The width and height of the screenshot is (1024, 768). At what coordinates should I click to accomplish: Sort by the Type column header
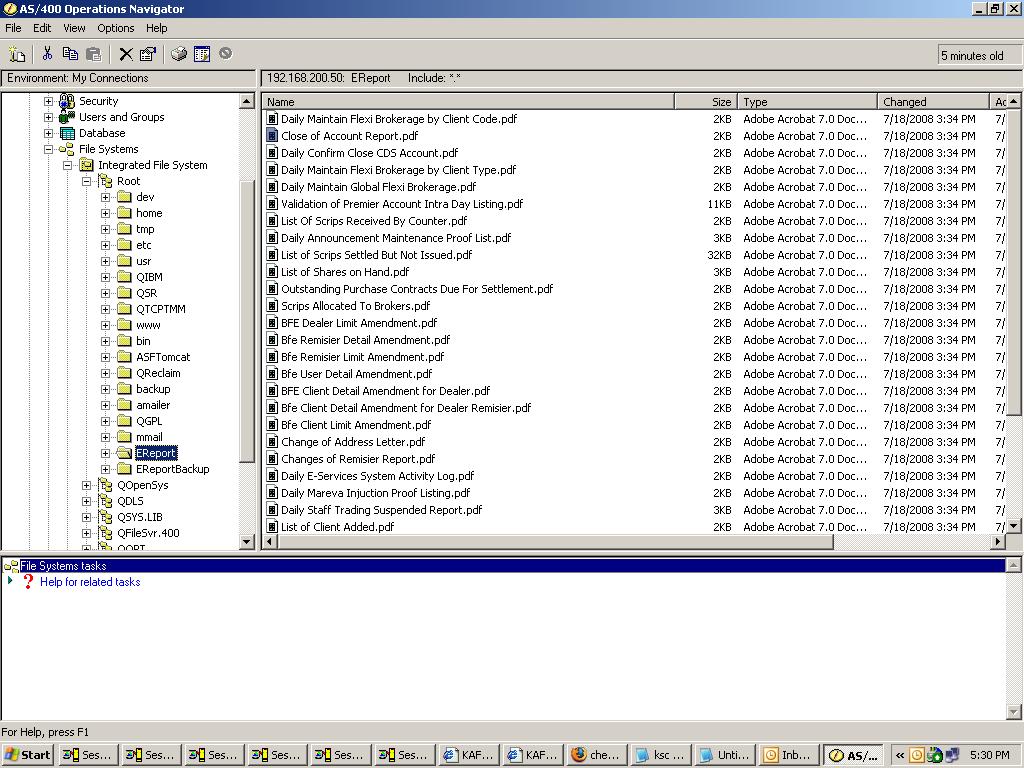point(807,102)
